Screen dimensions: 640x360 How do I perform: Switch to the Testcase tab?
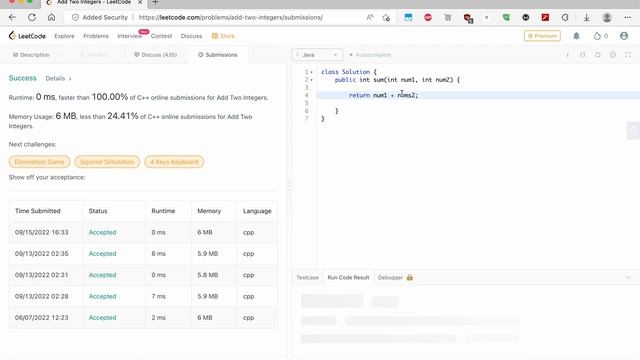(307, 278)
